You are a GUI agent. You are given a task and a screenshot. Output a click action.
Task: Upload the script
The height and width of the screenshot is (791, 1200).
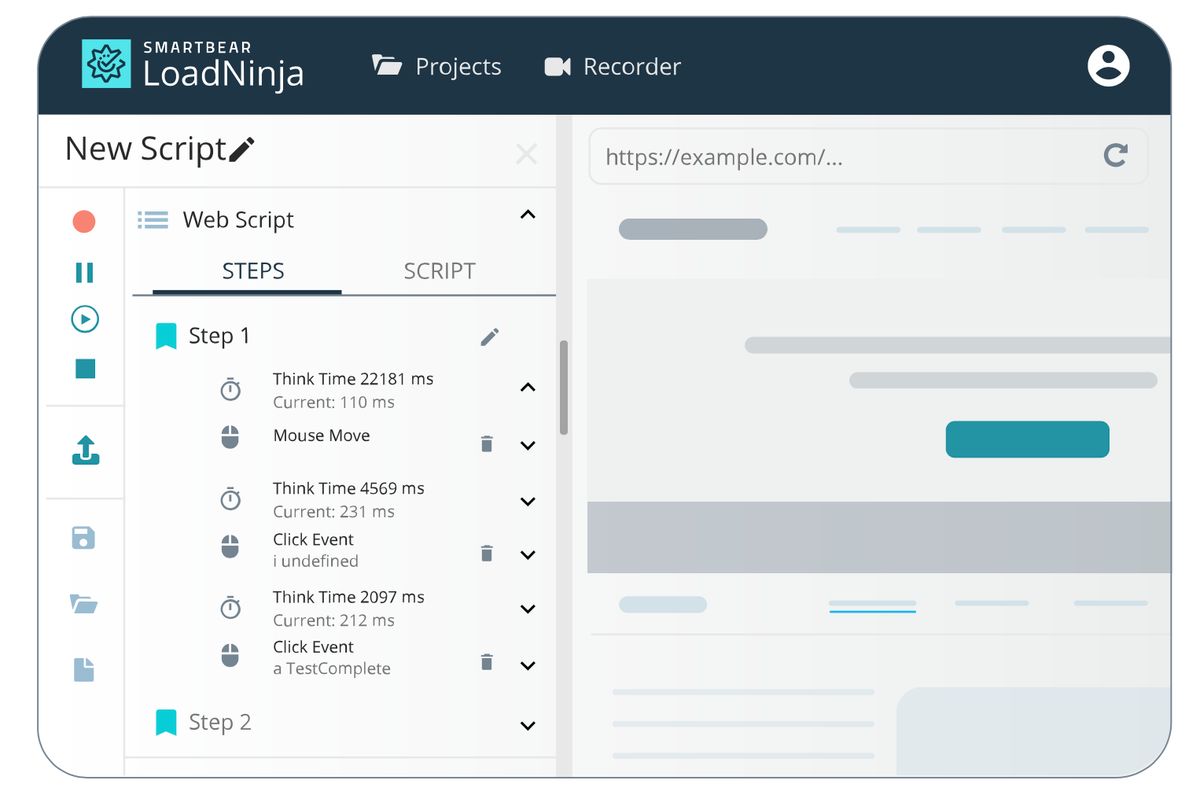tap(83, 451)
